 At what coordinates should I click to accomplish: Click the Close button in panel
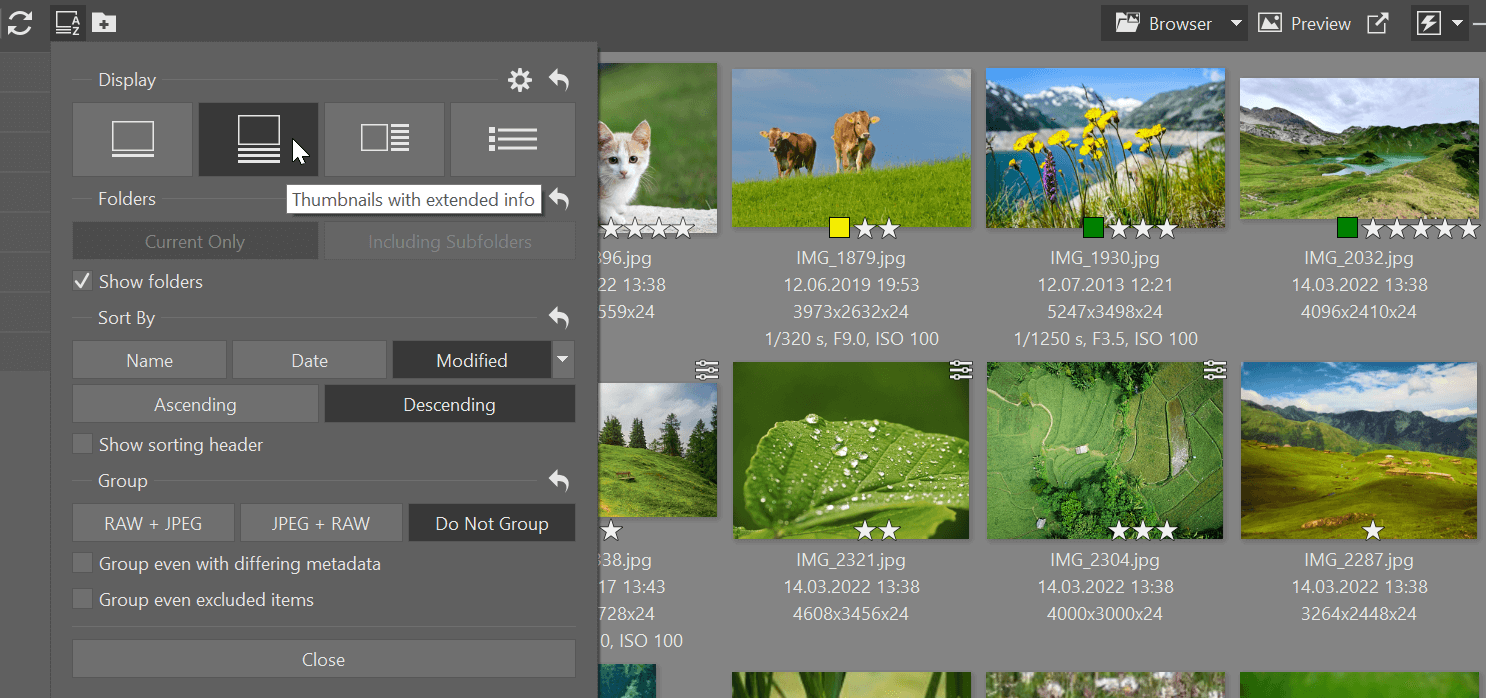pos(323,660)
